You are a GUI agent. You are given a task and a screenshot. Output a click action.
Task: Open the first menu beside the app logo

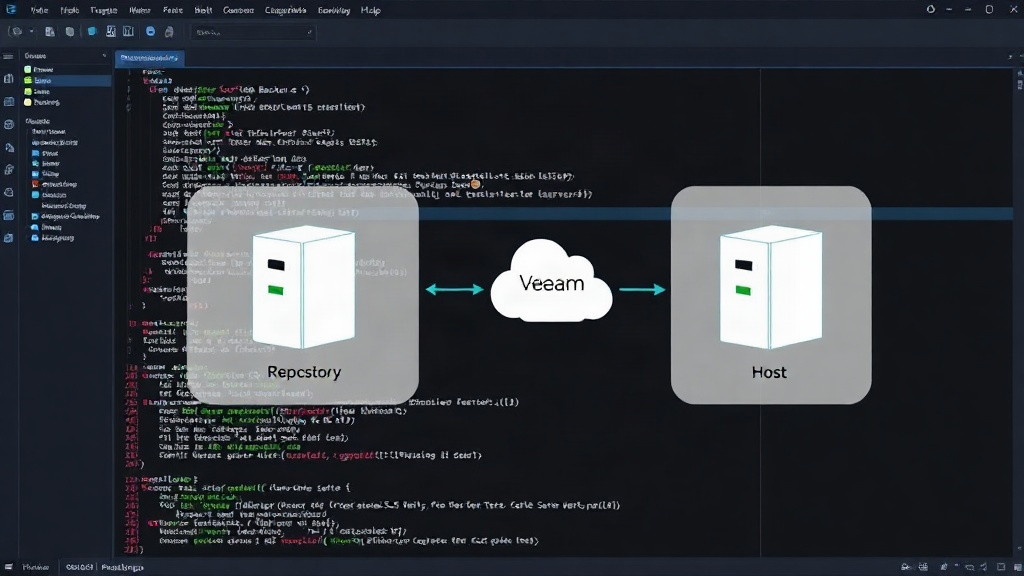coord(39,10)
